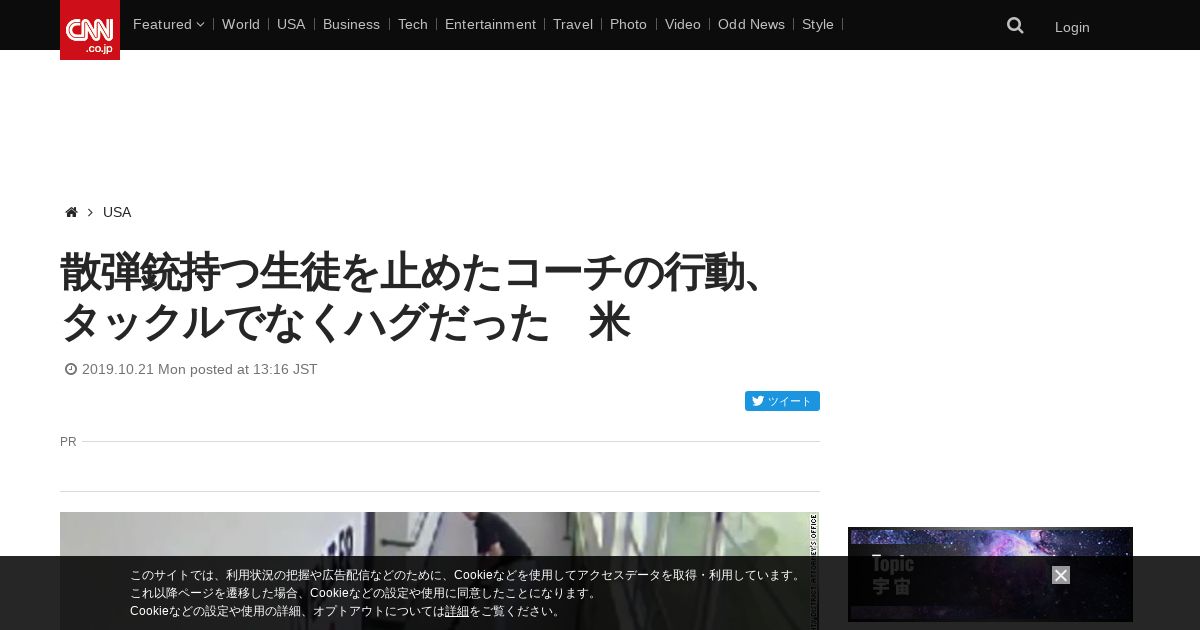Select the Video menu item
The image size is (1200, 630).
[x=683, y=24]
